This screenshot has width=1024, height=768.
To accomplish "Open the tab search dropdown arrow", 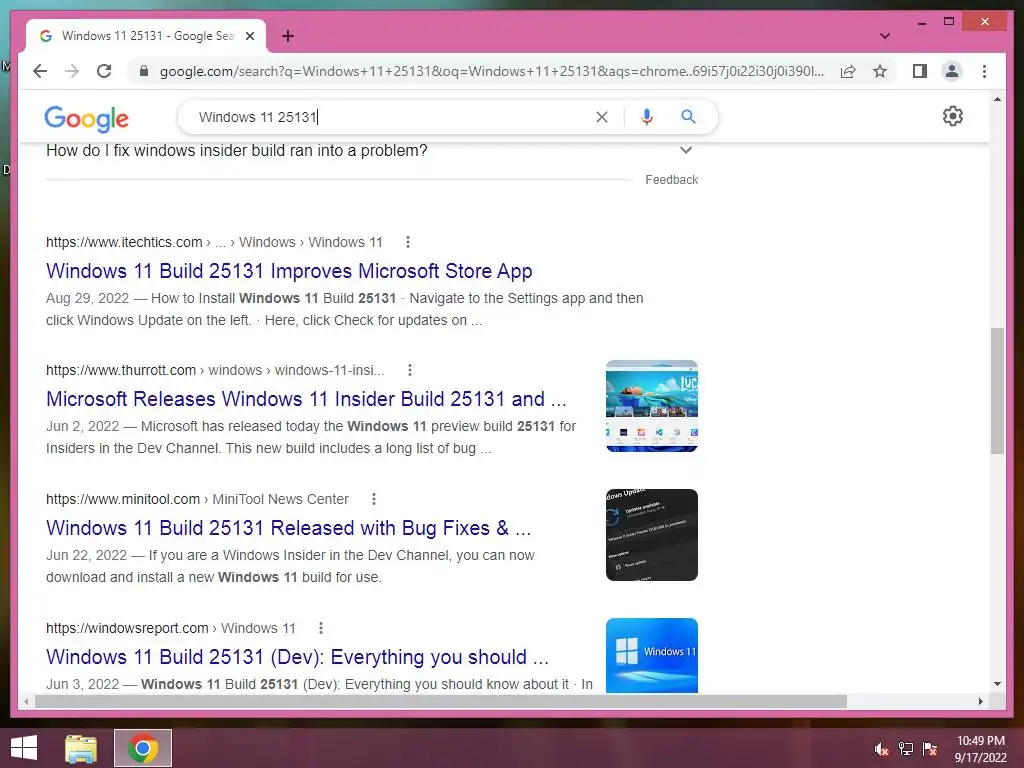I will click(x=885, y=36).
